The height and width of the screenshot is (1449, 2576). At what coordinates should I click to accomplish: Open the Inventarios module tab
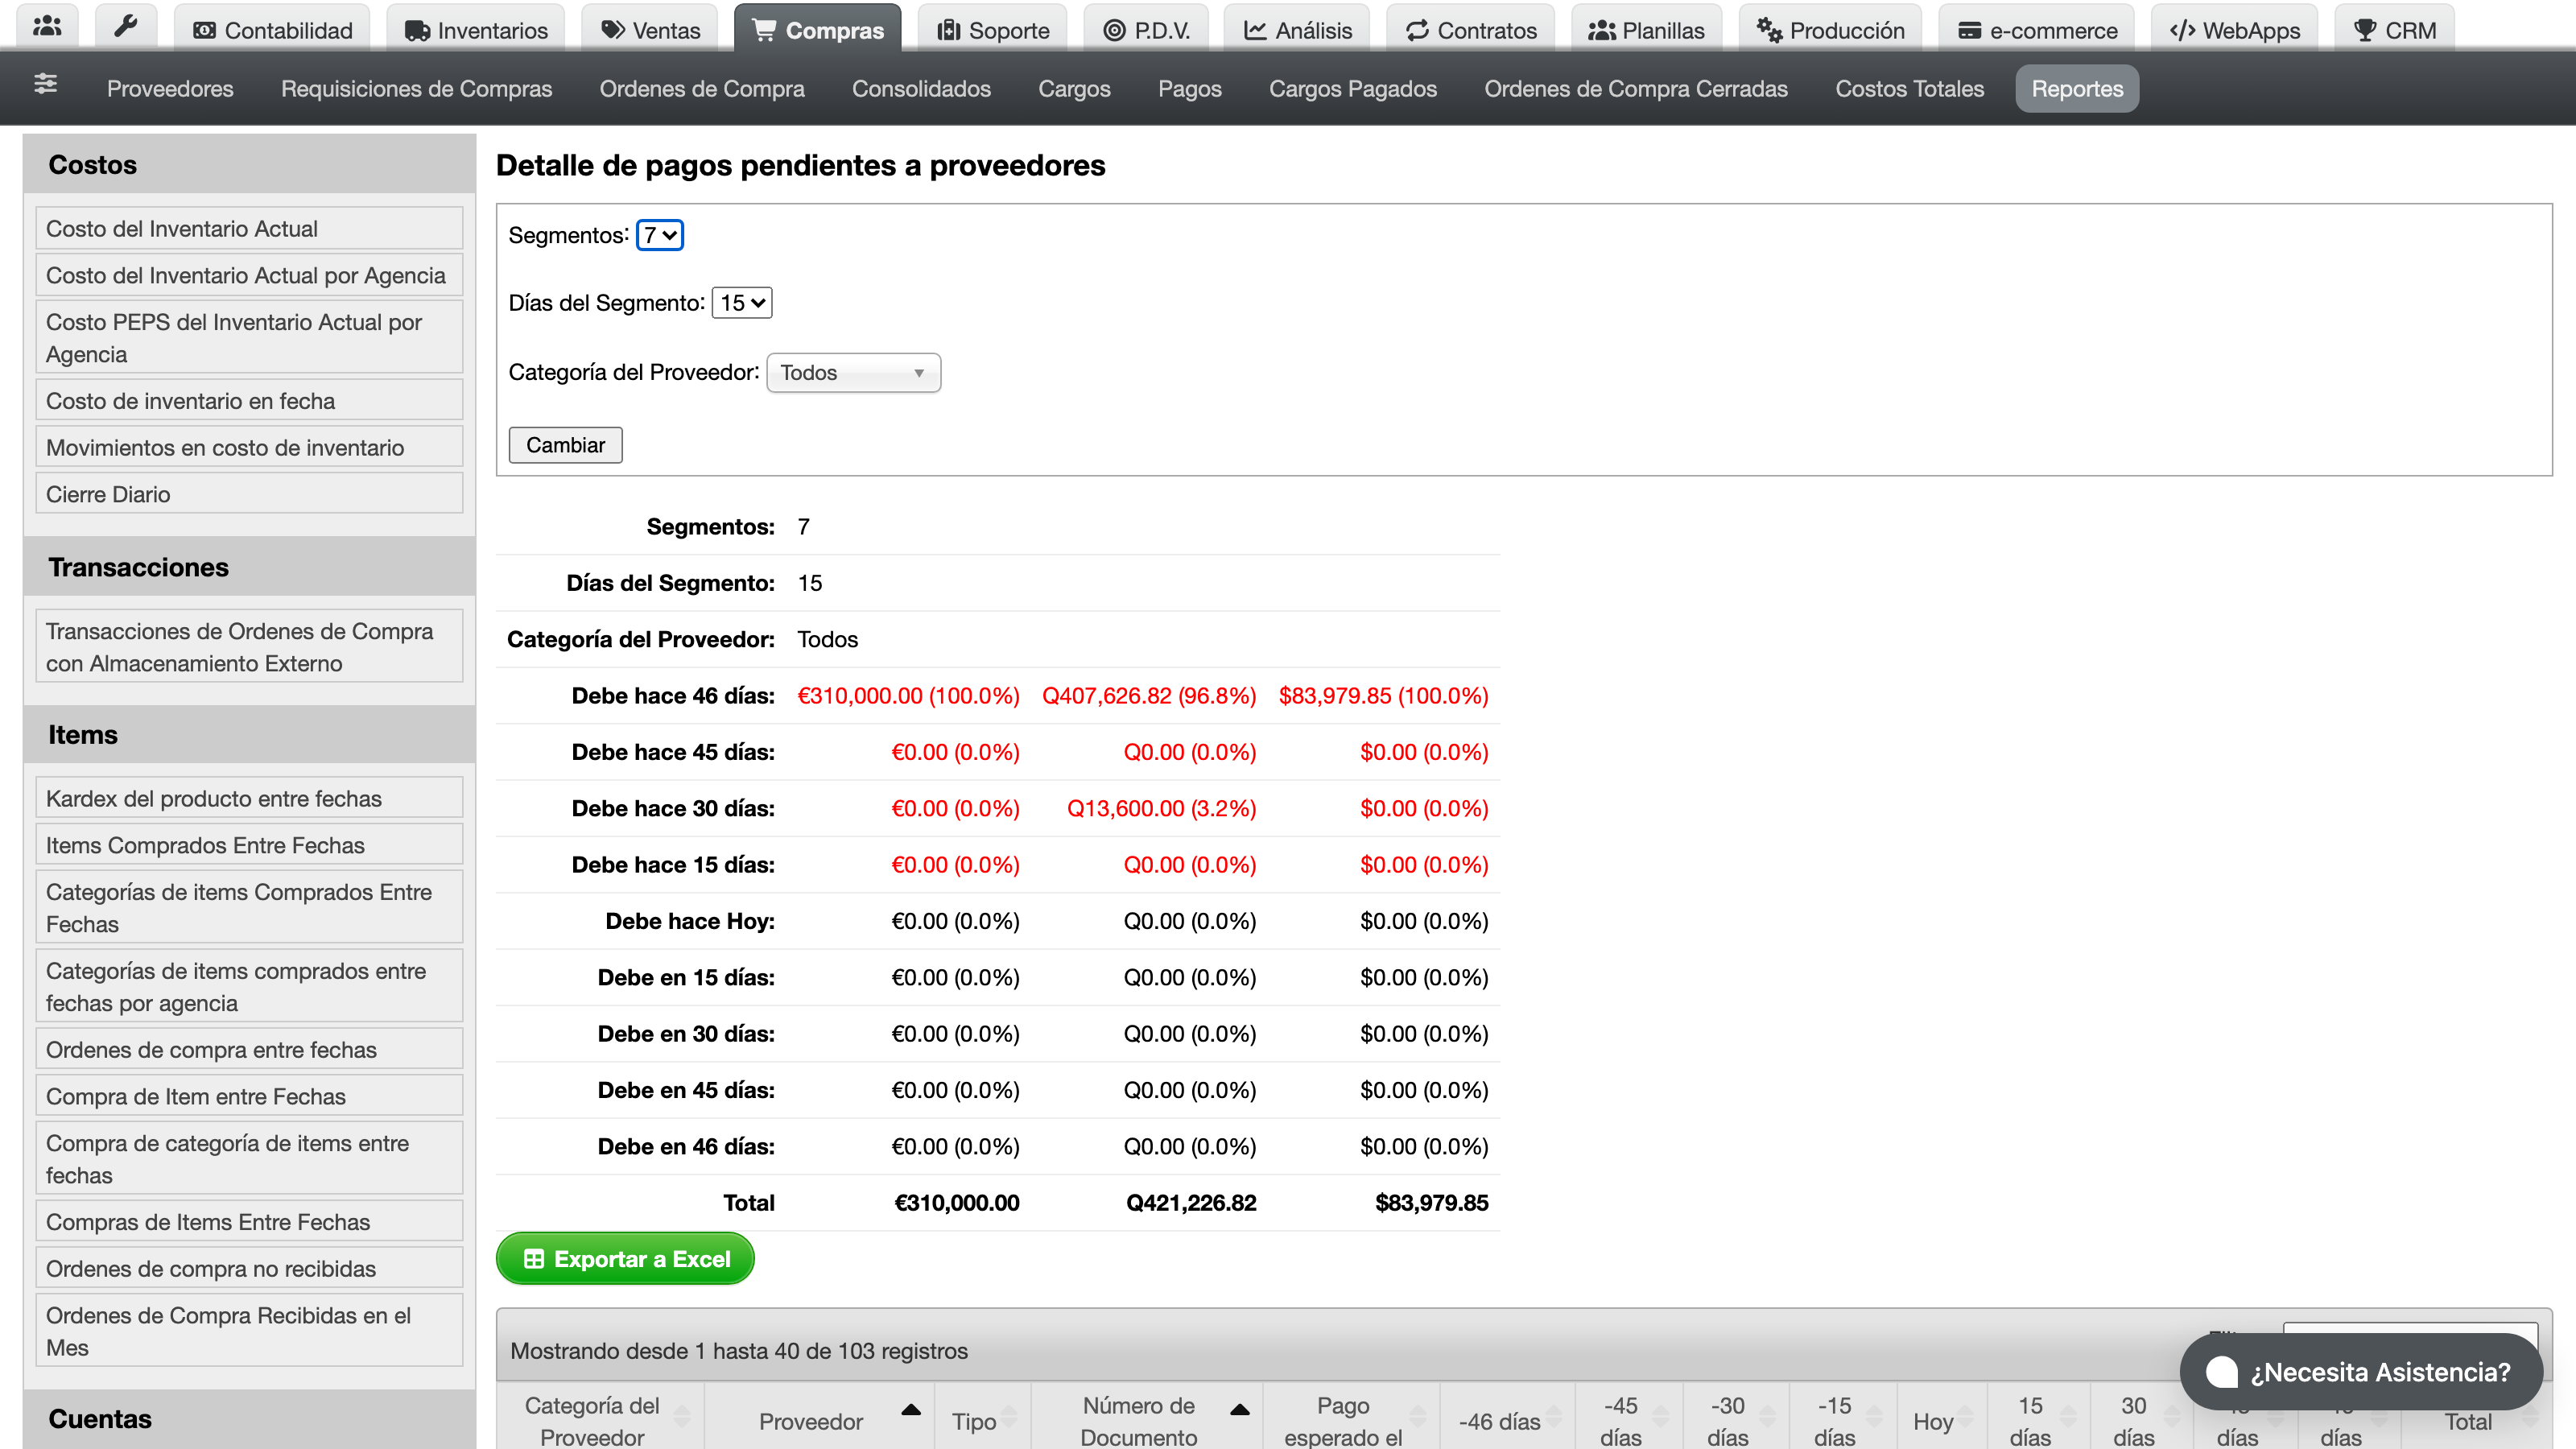[476, 30]
